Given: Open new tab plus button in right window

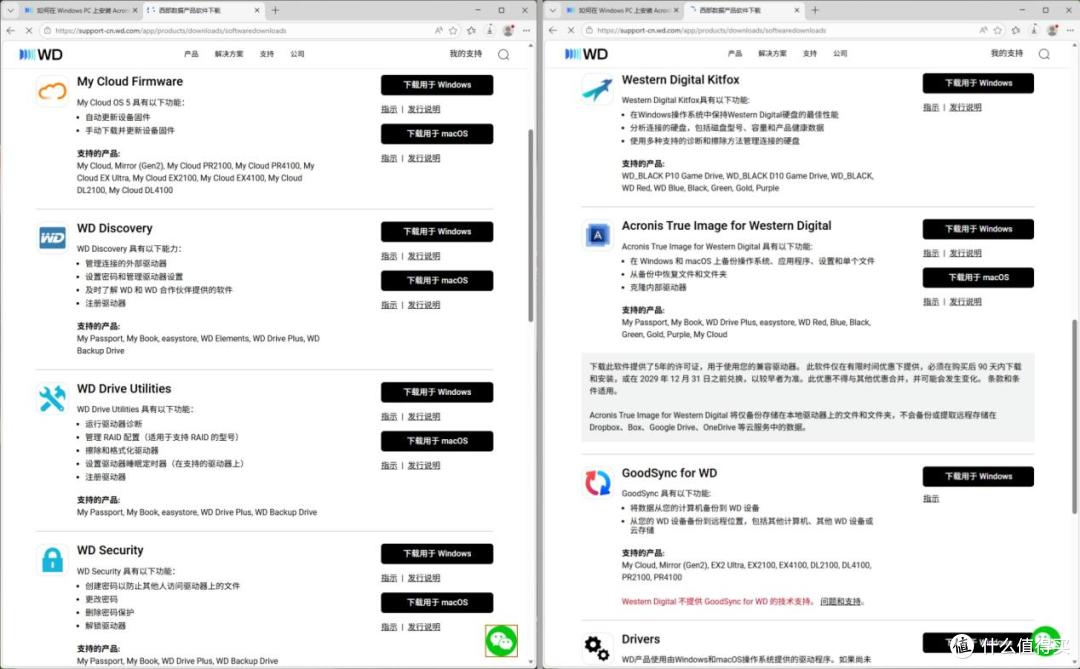Looking at the screenshot, I should click(x=815, y=10).
